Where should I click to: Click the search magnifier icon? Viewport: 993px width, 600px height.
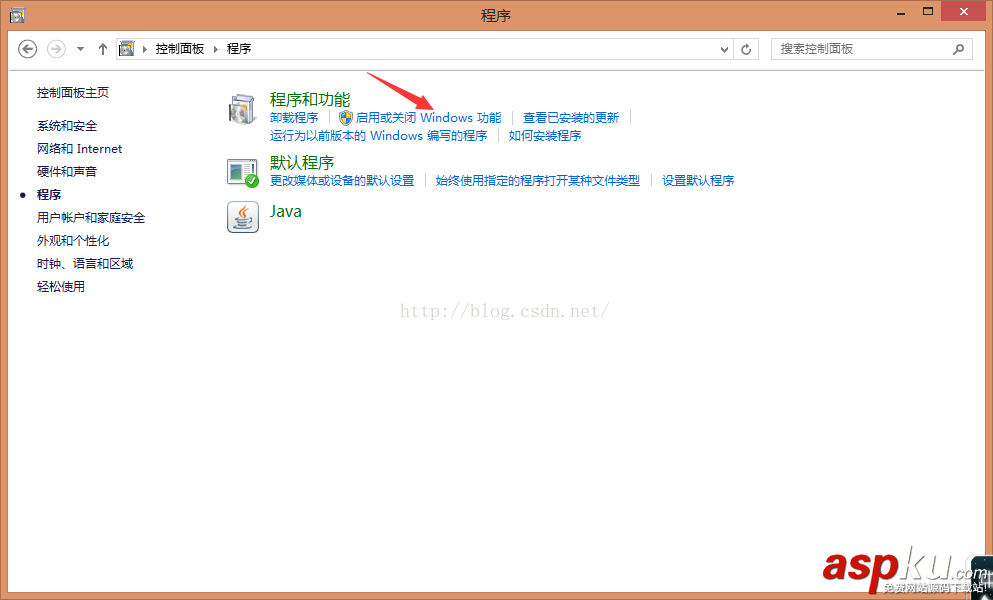click(x=958, y=48)
